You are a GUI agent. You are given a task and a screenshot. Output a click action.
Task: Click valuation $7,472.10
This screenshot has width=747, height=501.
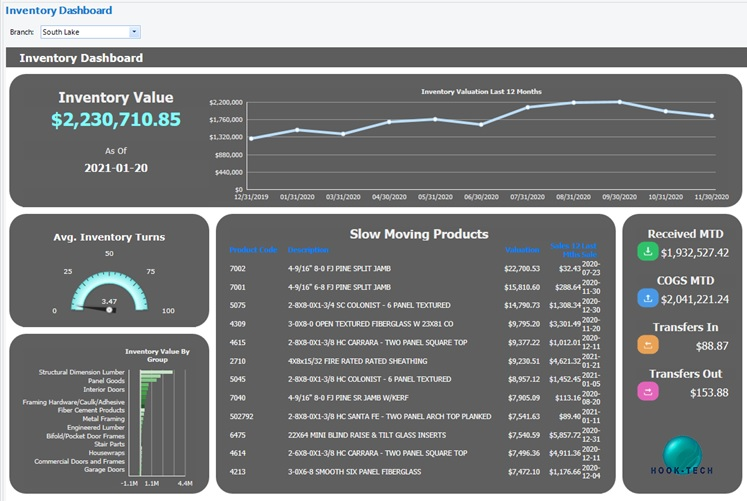coord(524,471)
